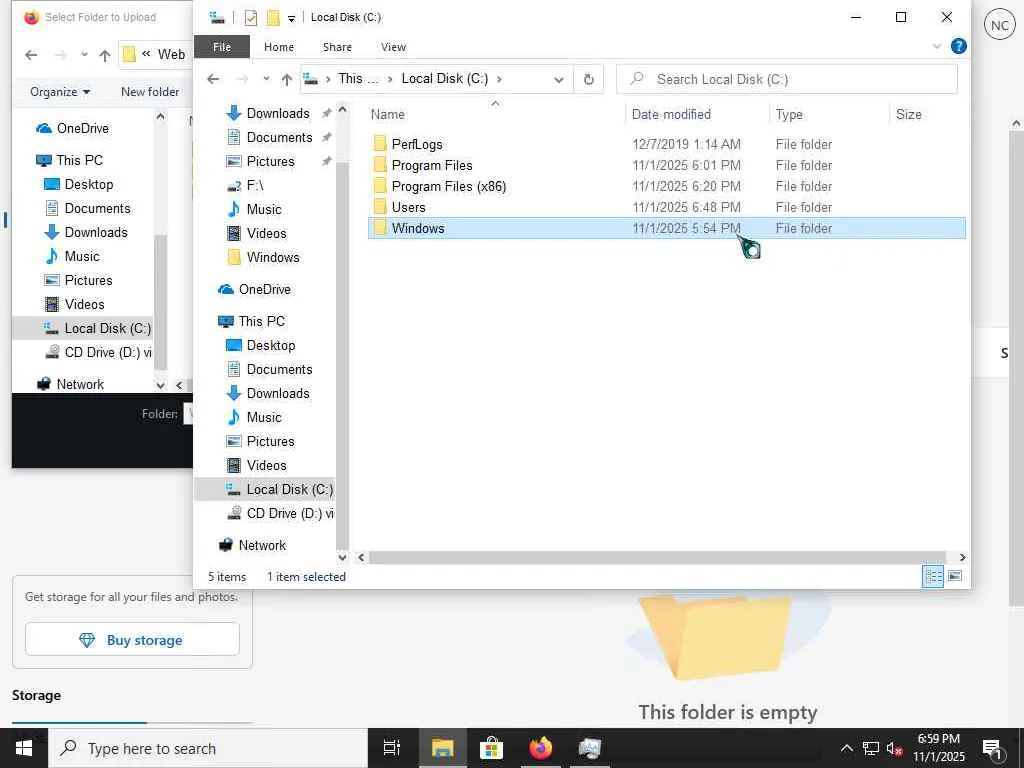Click Properties icon in quick access toolbar

click(251, 18)
